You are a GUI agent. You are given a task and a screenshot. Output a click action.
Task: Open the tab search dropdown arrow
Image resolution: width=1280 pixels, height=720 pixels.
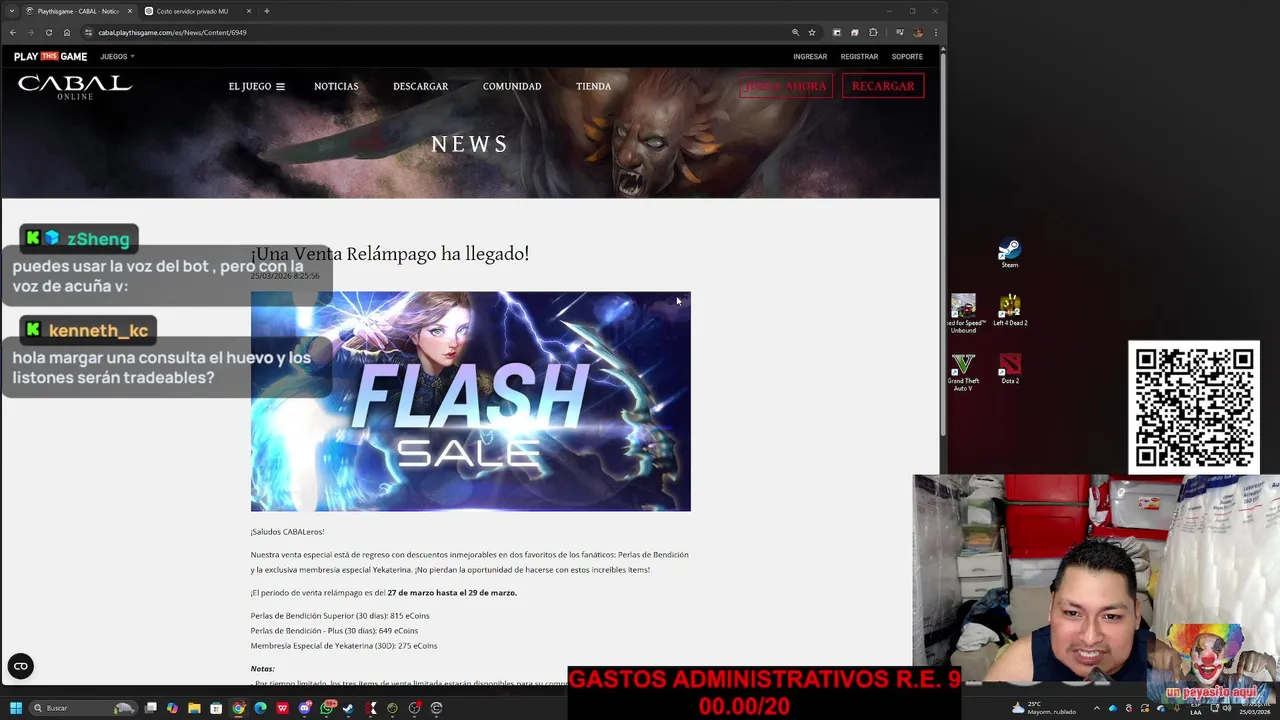[12, 11]
